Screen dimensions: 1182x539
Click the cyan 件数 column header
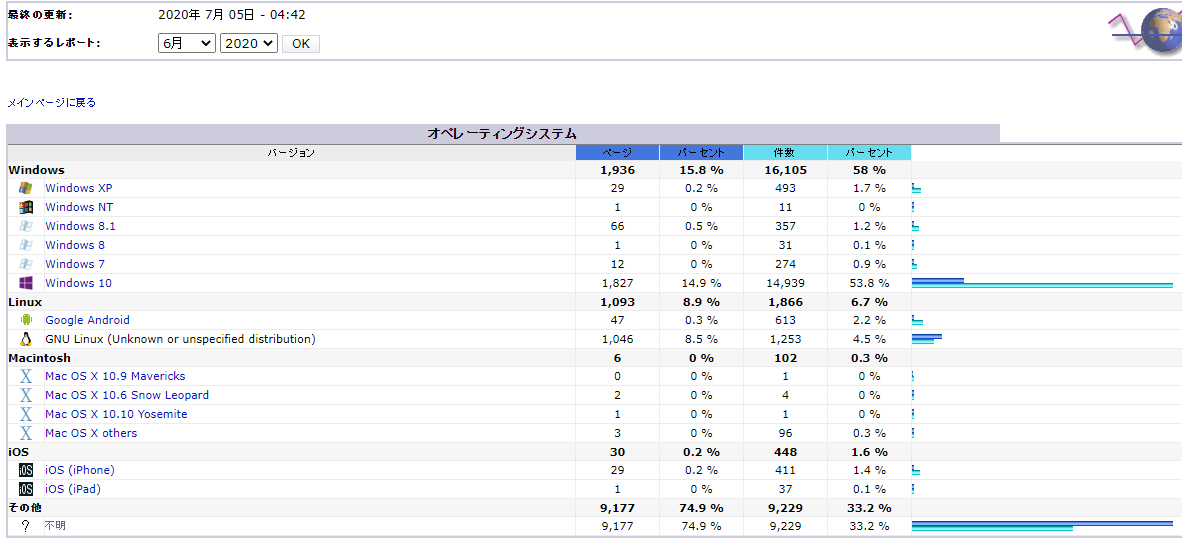(785, 152)
